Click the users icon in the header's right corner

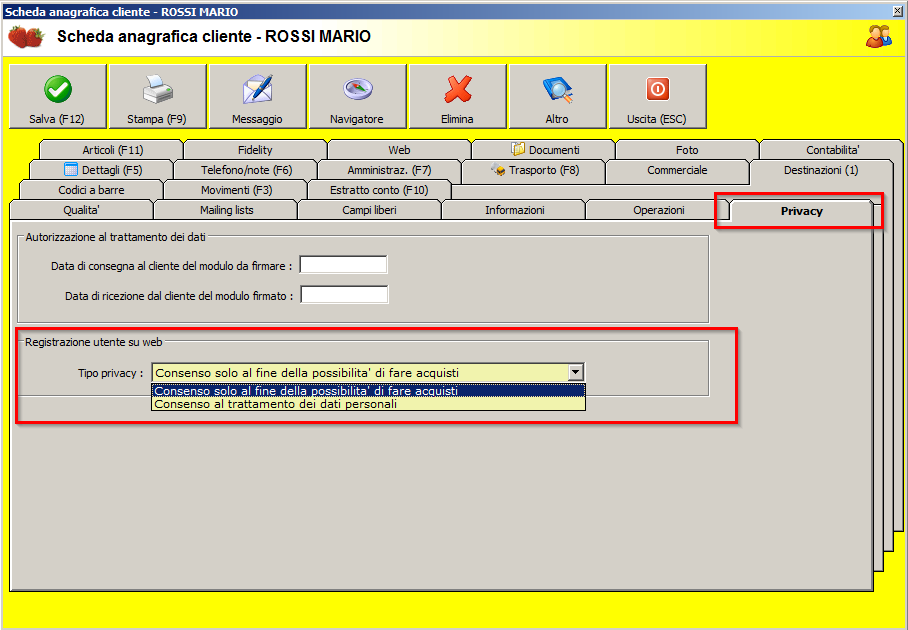pos(878,36)
